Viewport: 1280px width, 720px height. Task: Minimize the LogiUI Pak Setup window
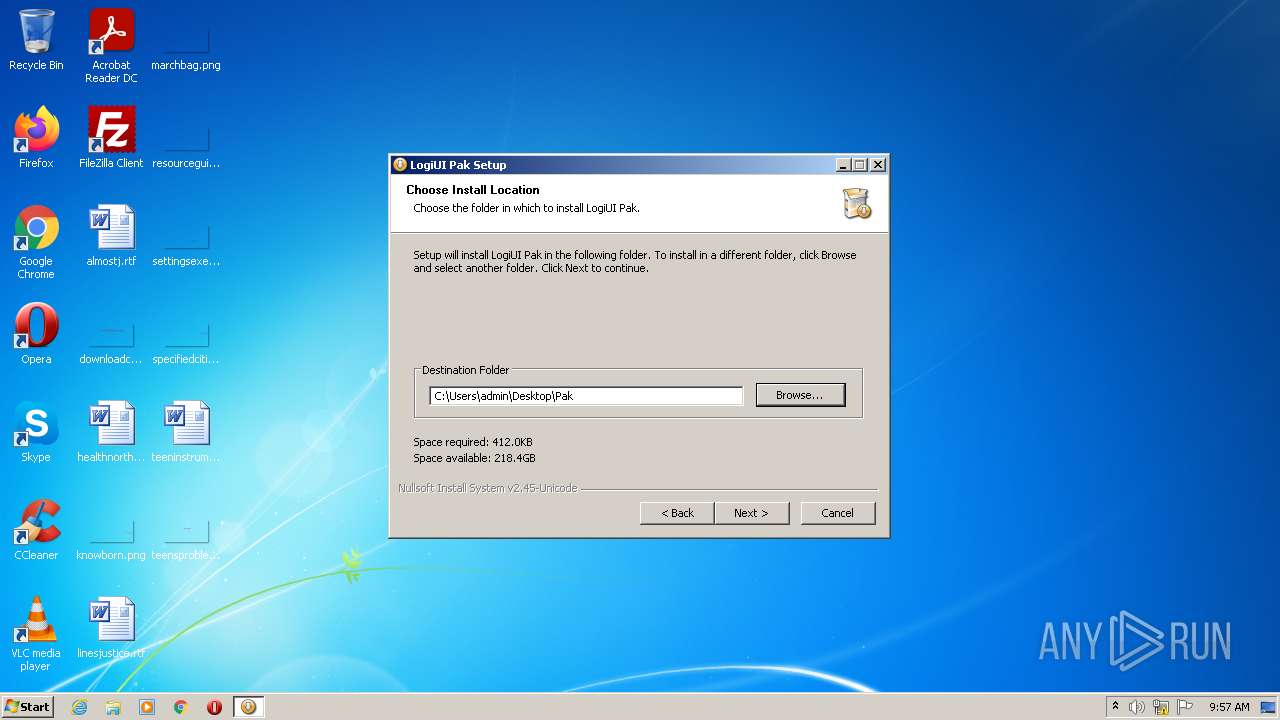tap(842, 165)
